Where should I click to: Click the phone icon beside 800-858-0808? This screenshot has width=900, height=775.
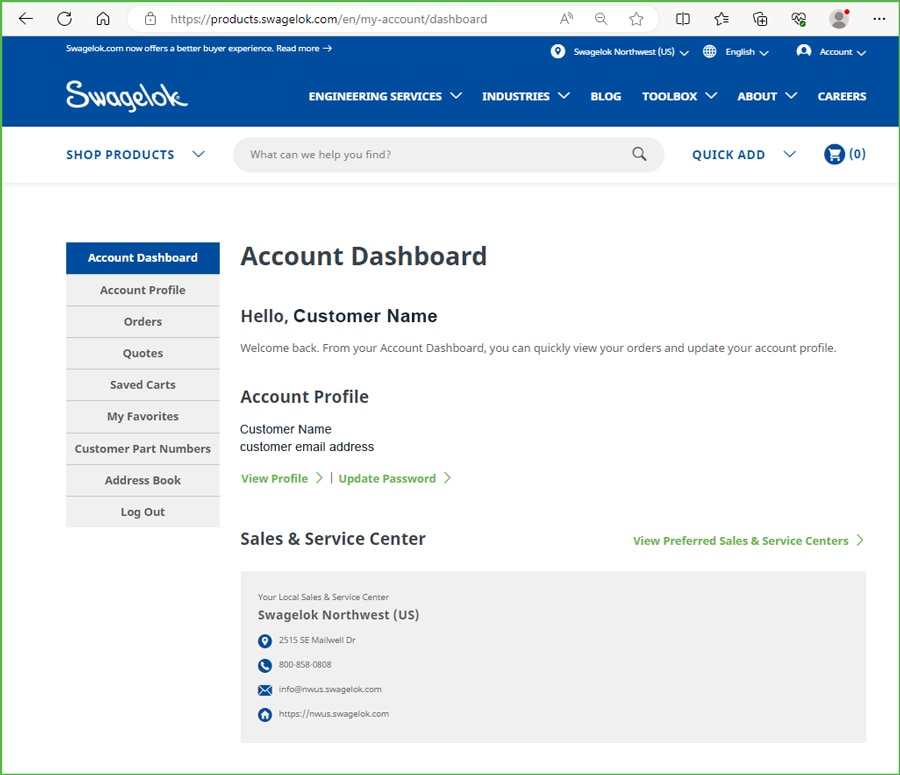click(x=265, y=665)
